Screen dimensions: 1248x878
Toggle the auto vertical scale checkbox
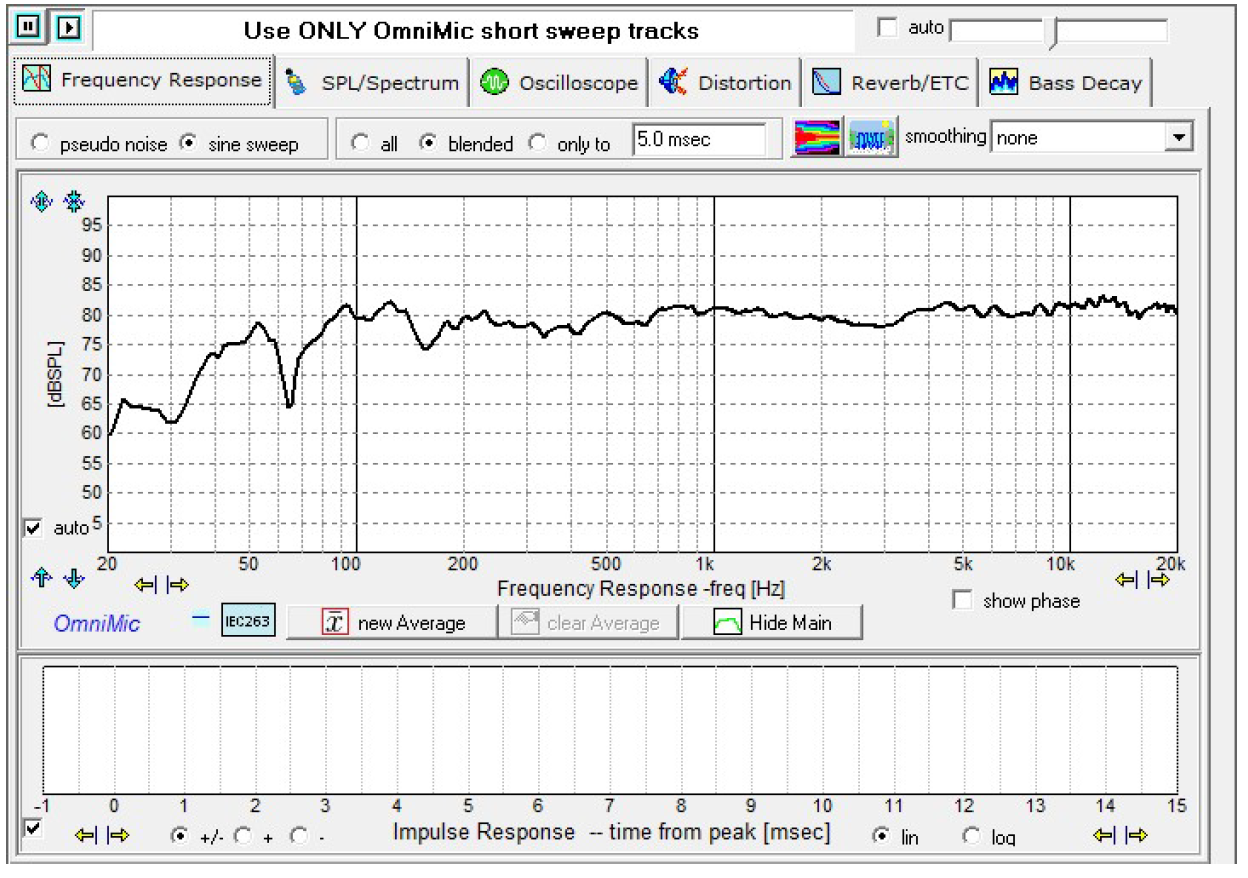[33, 527]
